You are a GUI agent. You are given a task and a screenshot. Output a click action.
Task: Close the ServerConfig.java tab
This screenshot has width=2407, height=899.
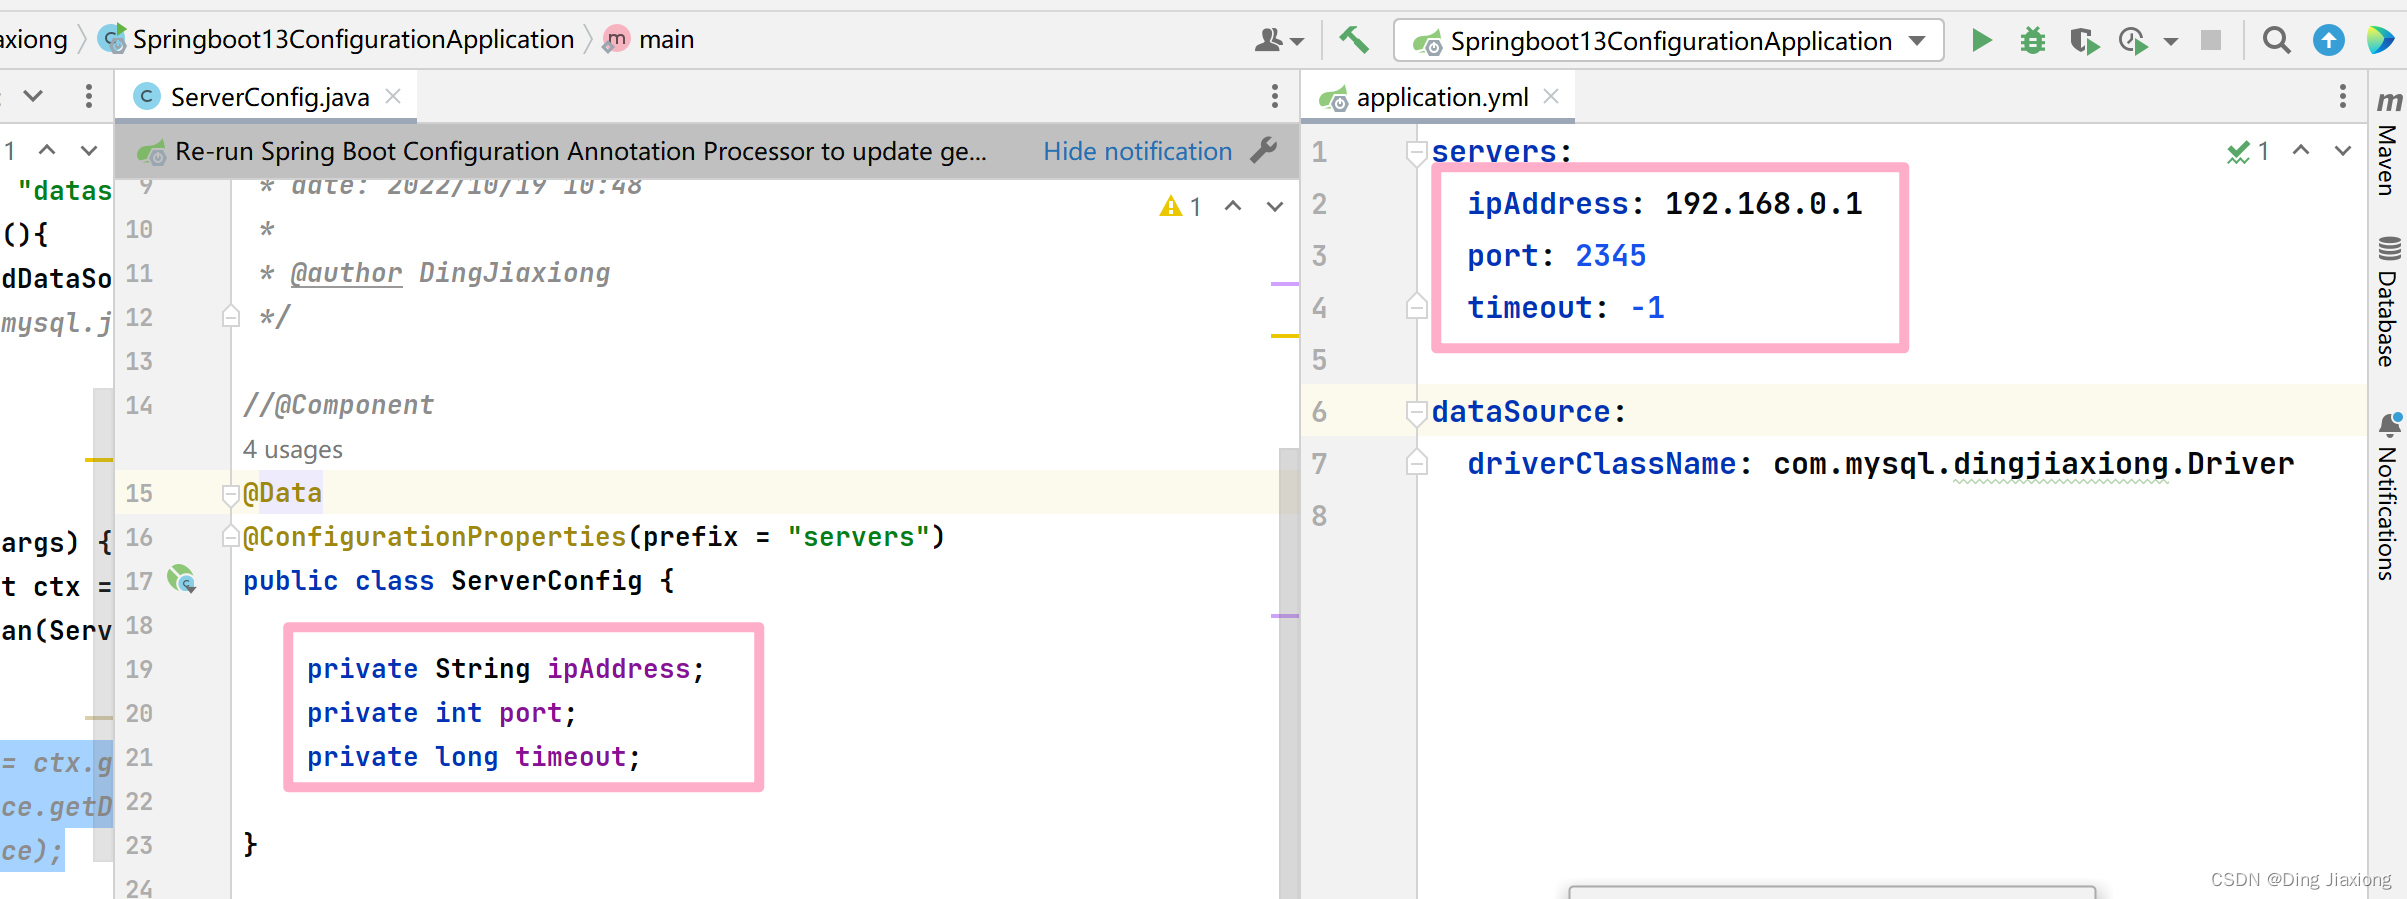pos(393,96)
